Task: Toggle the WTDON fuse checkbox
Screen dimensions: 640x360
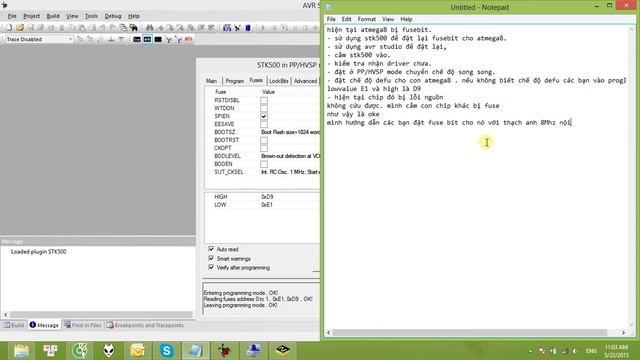Action: pos(264,108)
